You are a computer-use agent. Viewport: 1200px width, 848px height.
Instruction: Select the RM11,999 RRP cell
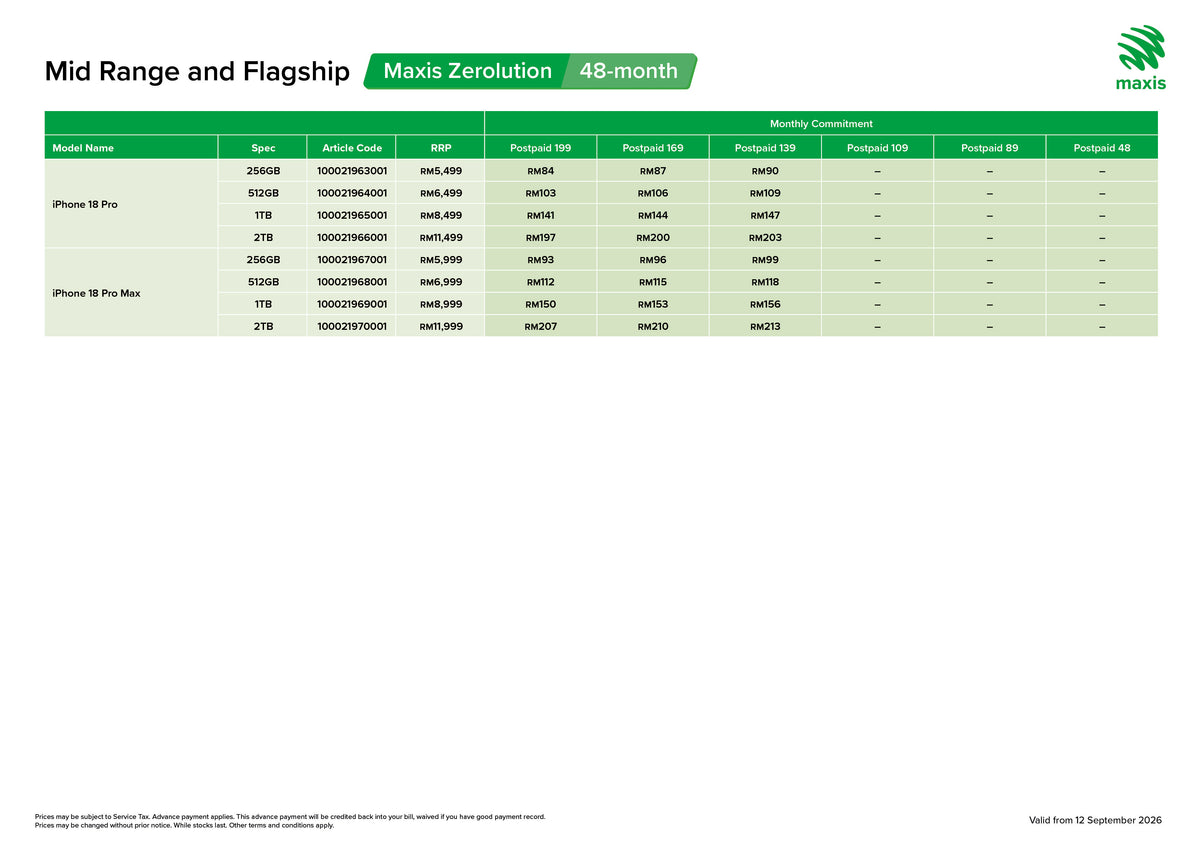[441, 326]
